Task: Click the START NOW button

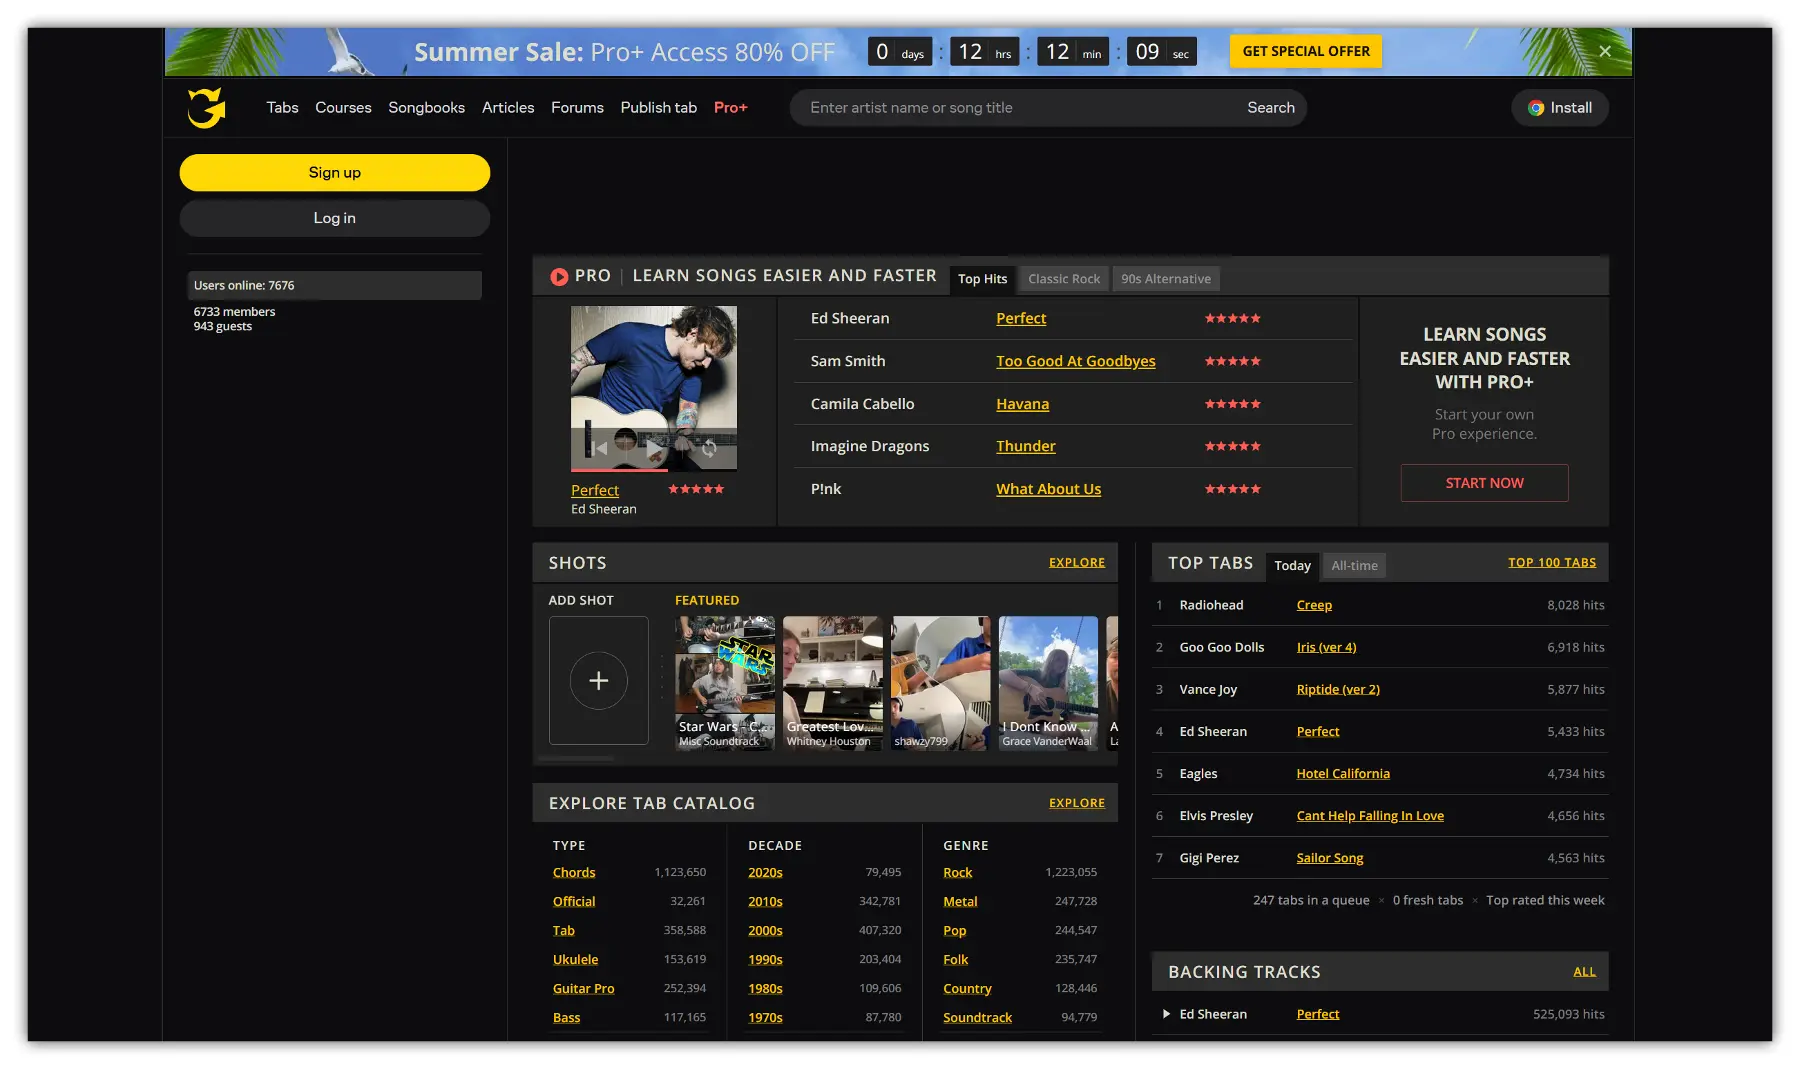Action: click(1484, 483)
